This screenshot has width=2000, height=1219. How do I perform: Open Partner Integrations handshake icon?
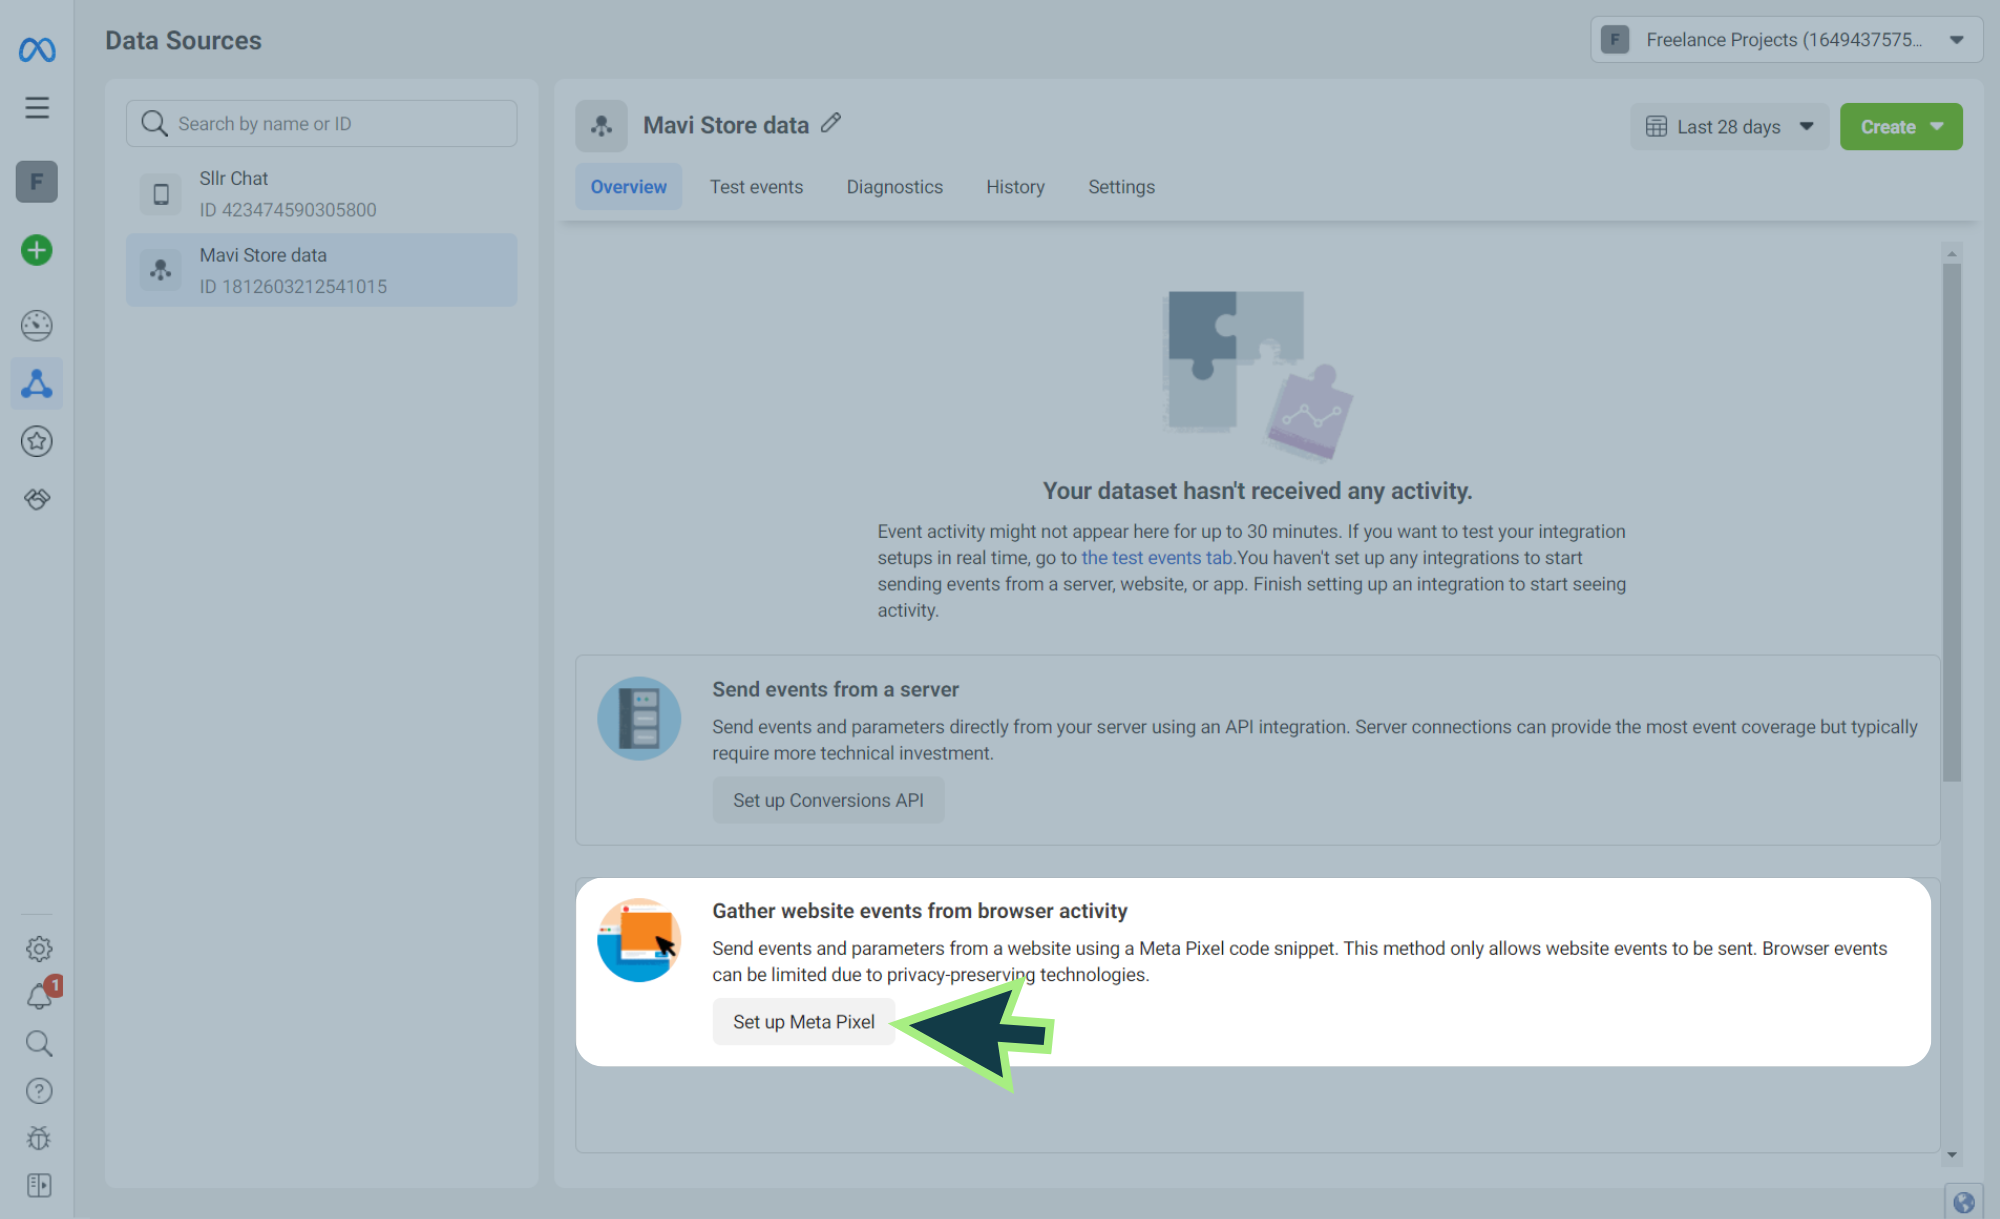37,498
